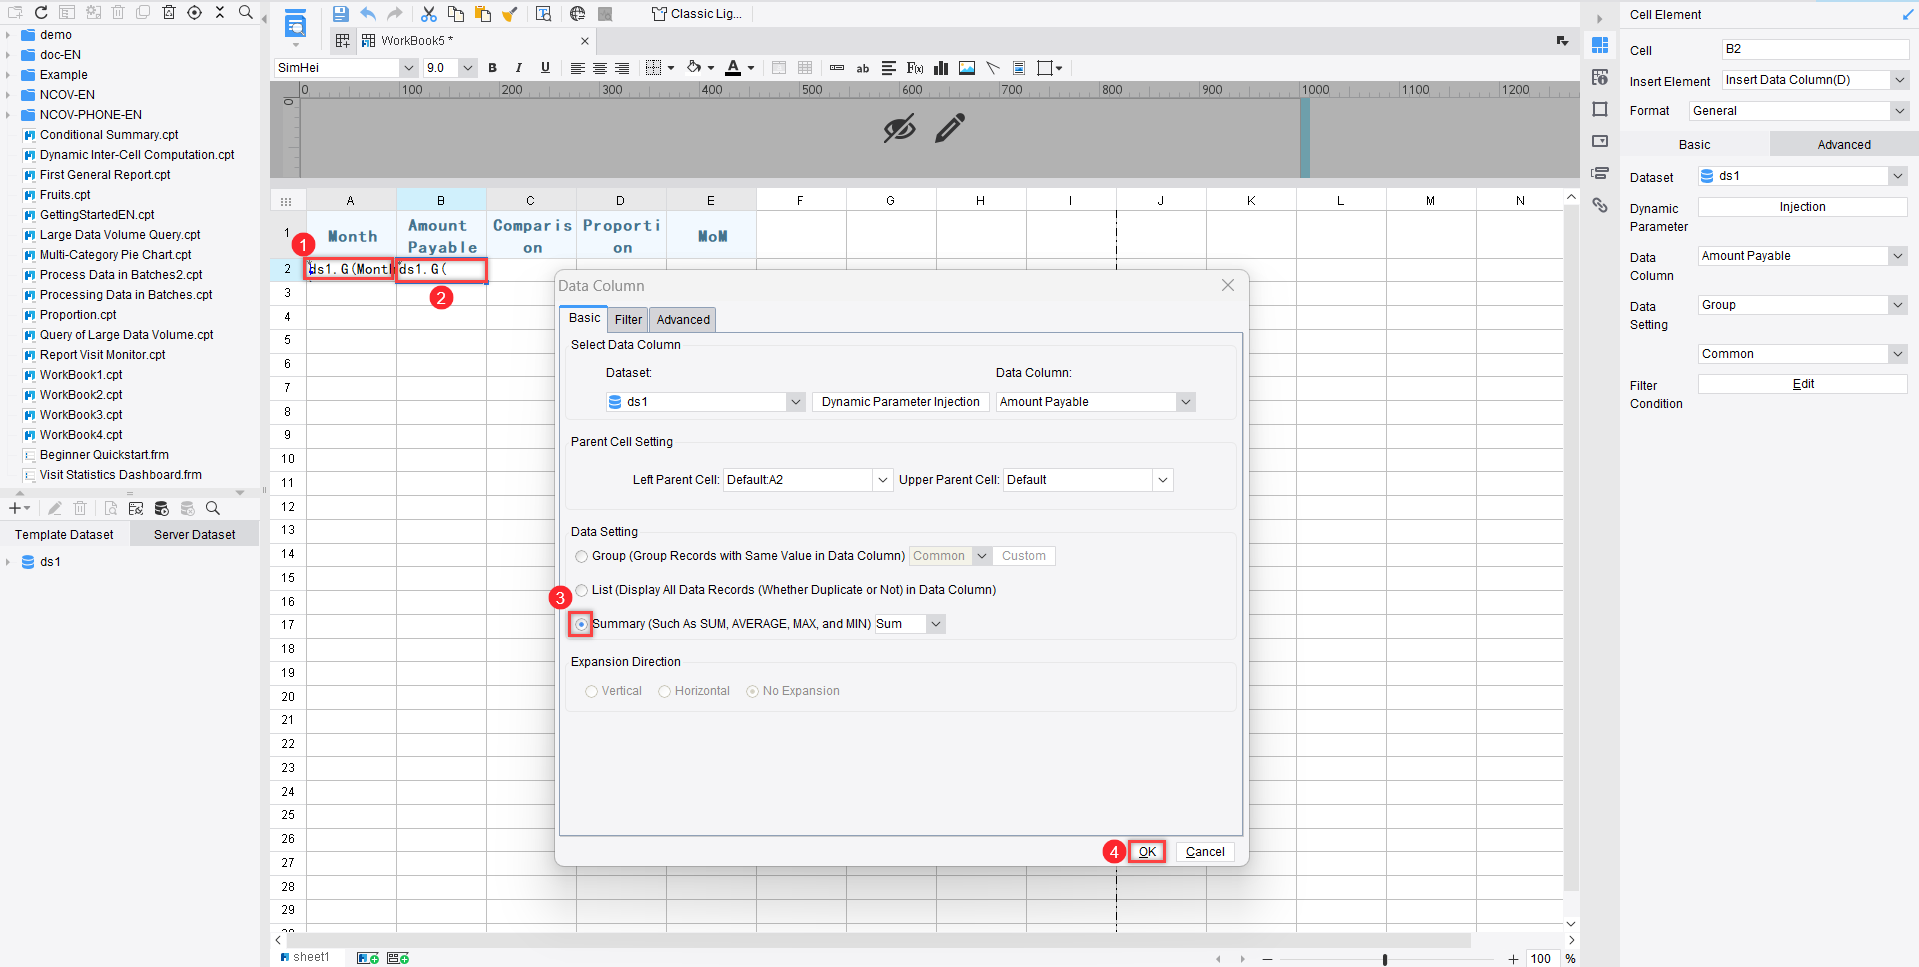Switch to the Filter tab in Data Column dialog
This screenshot has height=967, width=1919.
(x=628, y=320)
